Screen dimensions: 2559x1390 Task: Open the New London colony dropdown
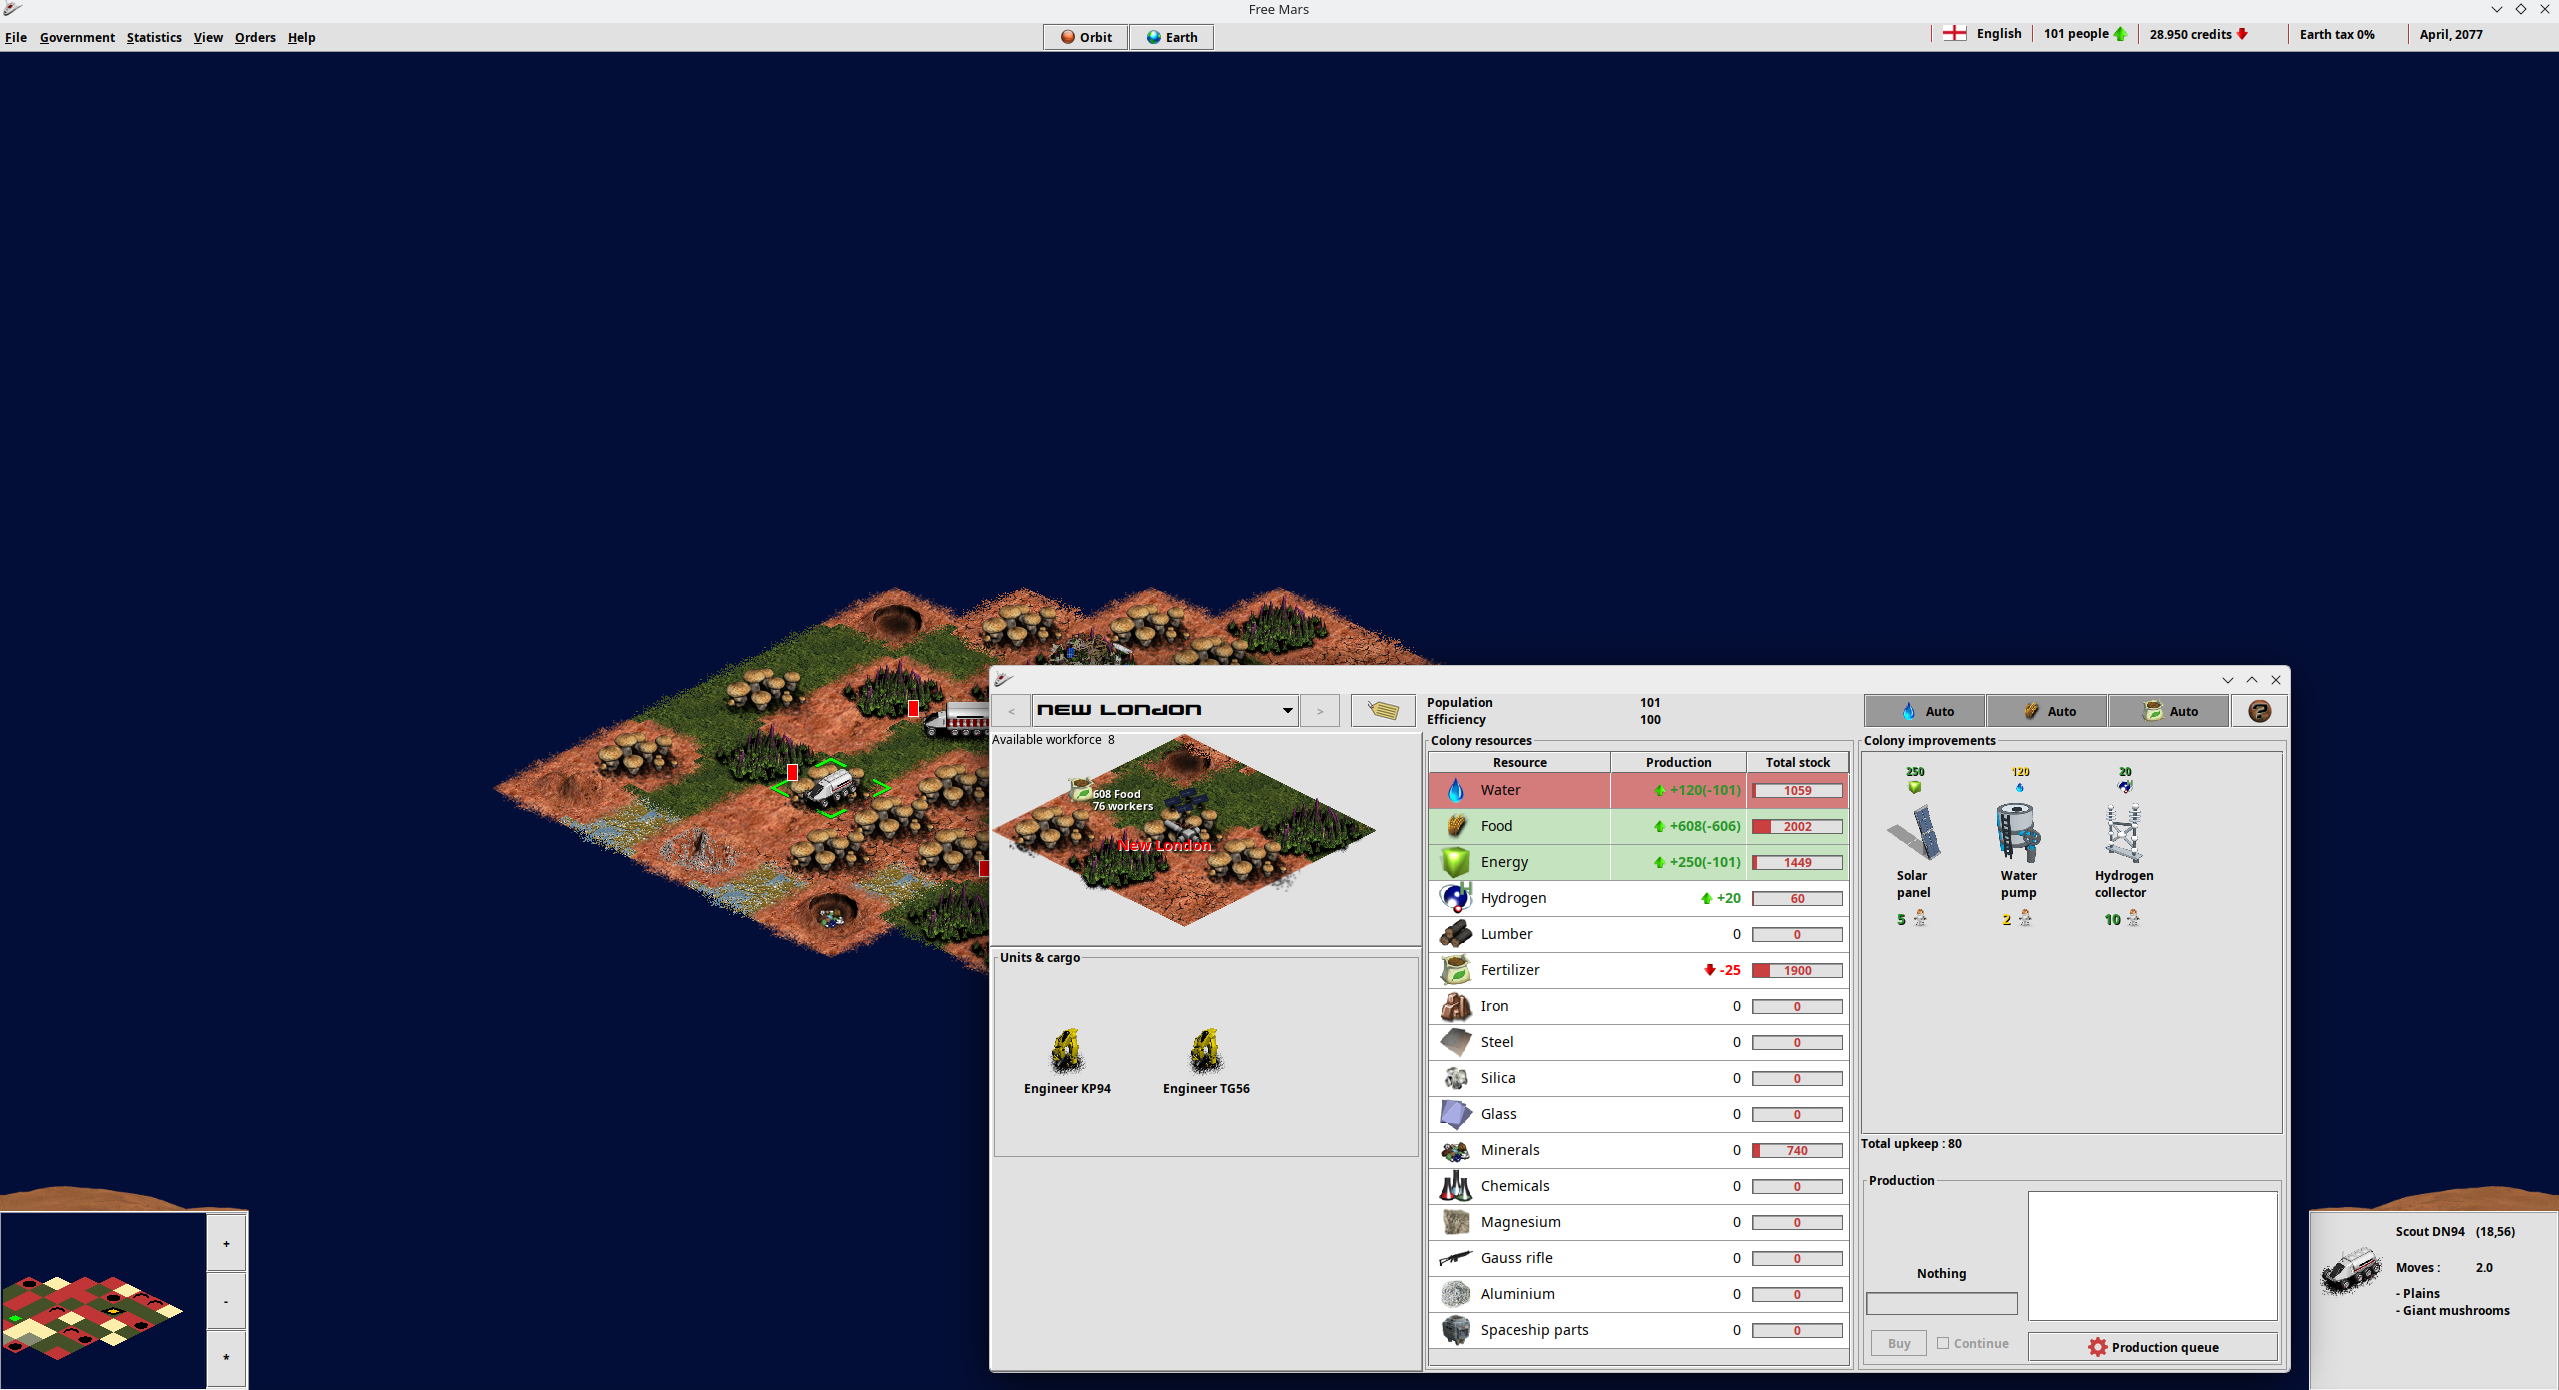[1287, 711]
